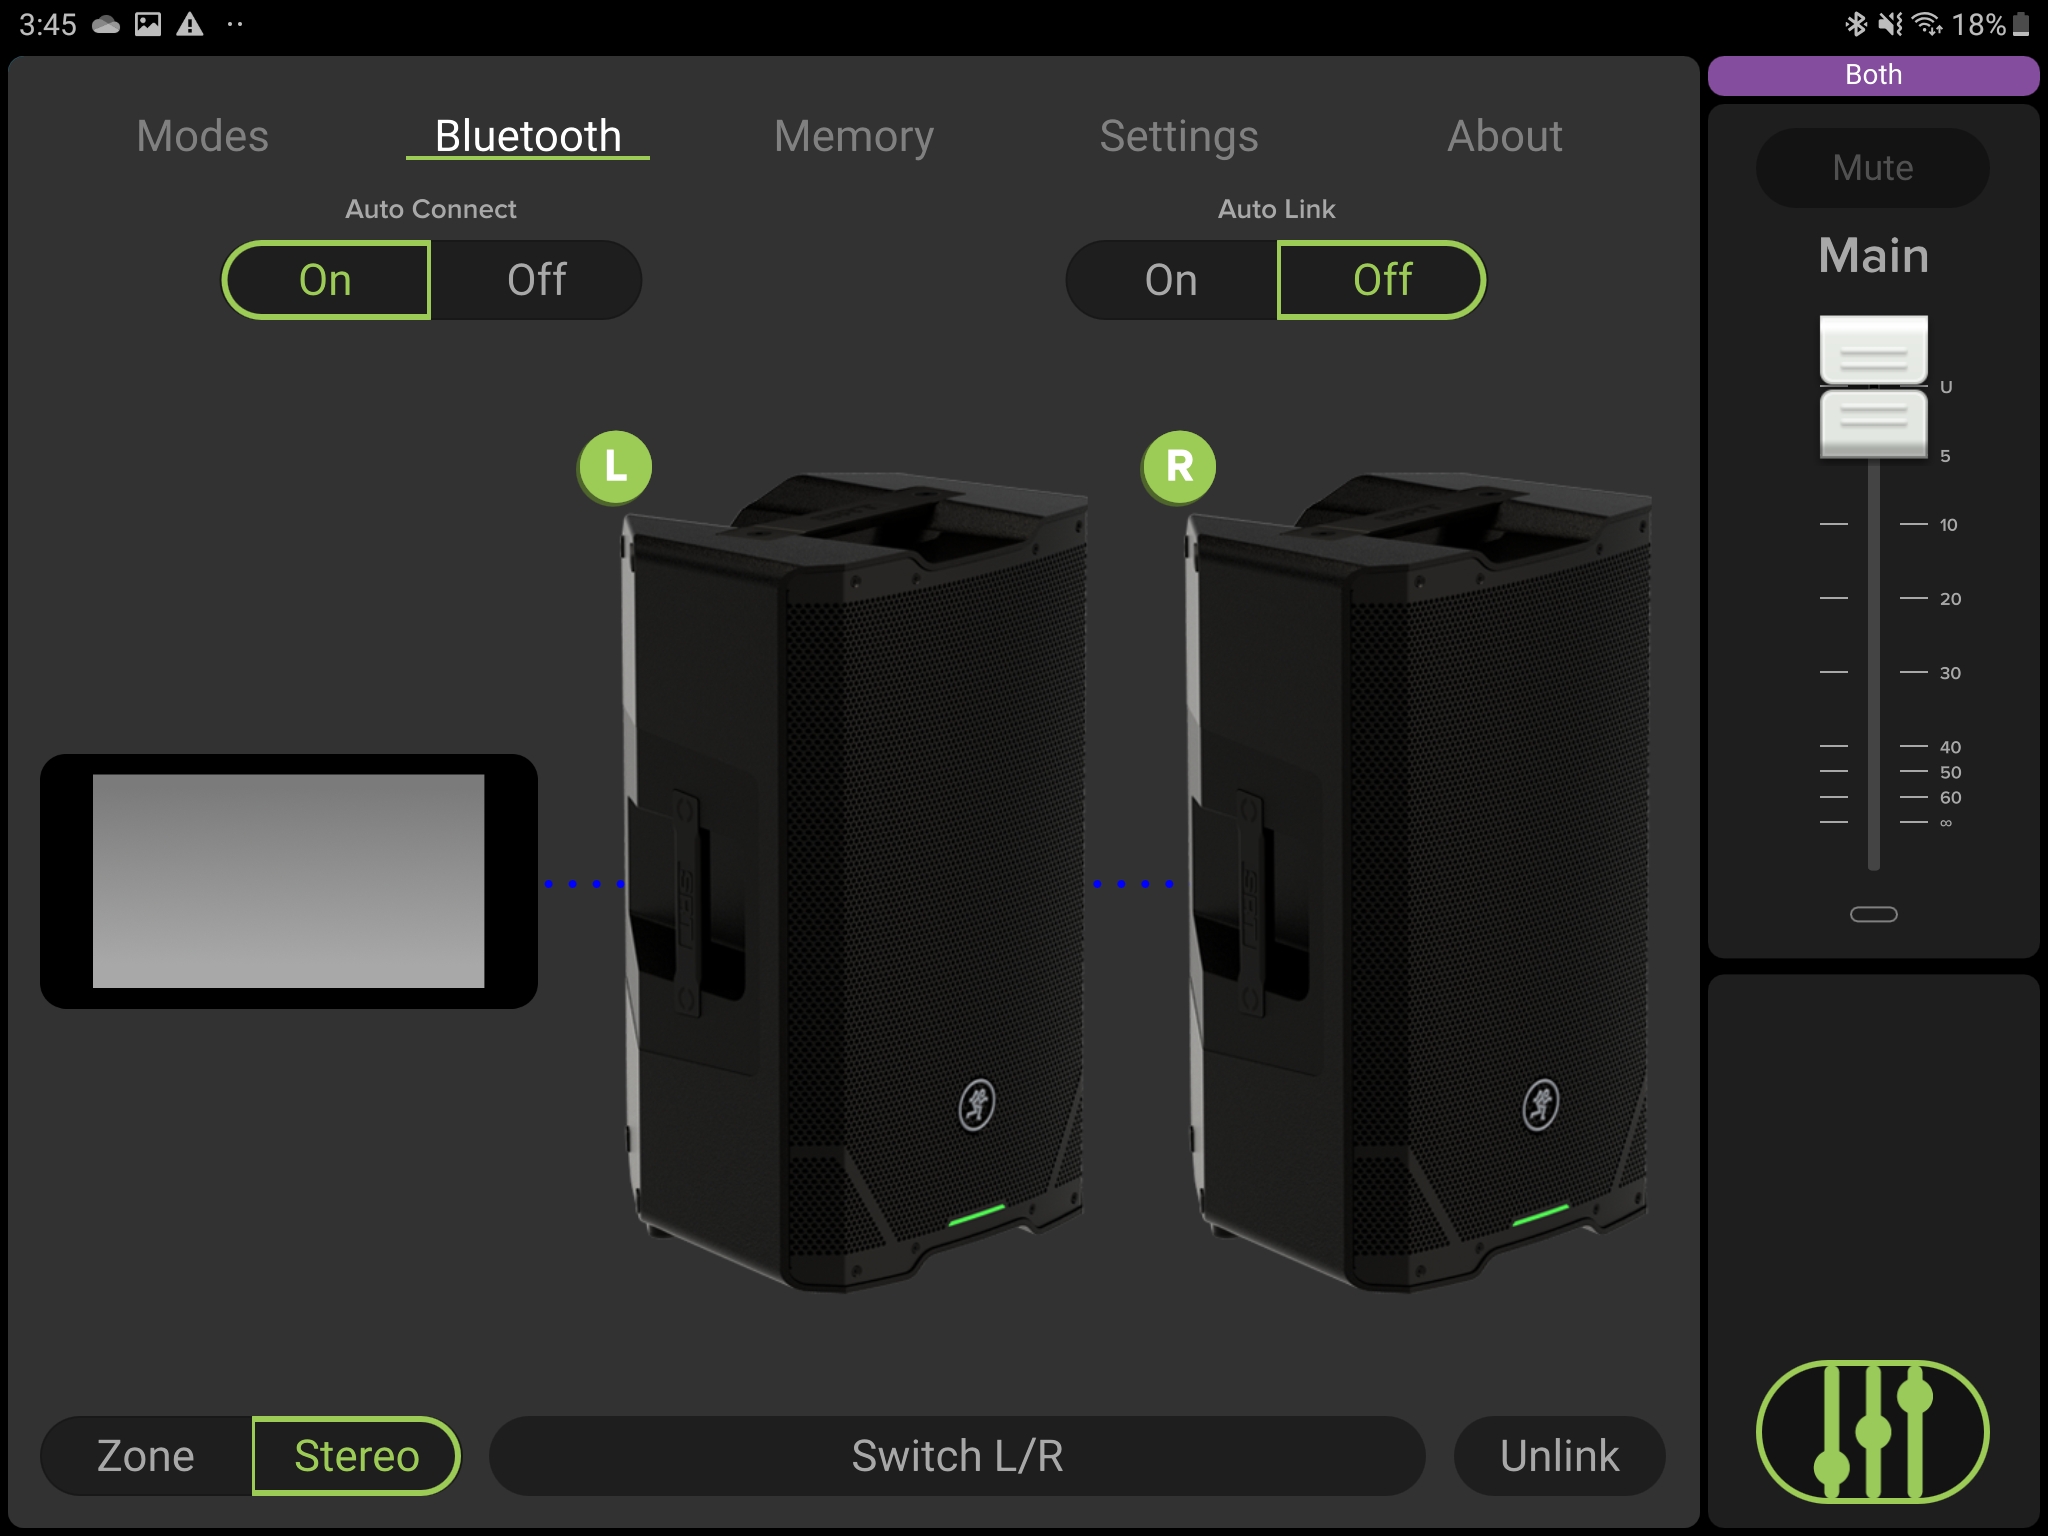Tap the warning triangle notification icon
The width and height of the screenshot is (2048, 1536).
coord(190,24)
